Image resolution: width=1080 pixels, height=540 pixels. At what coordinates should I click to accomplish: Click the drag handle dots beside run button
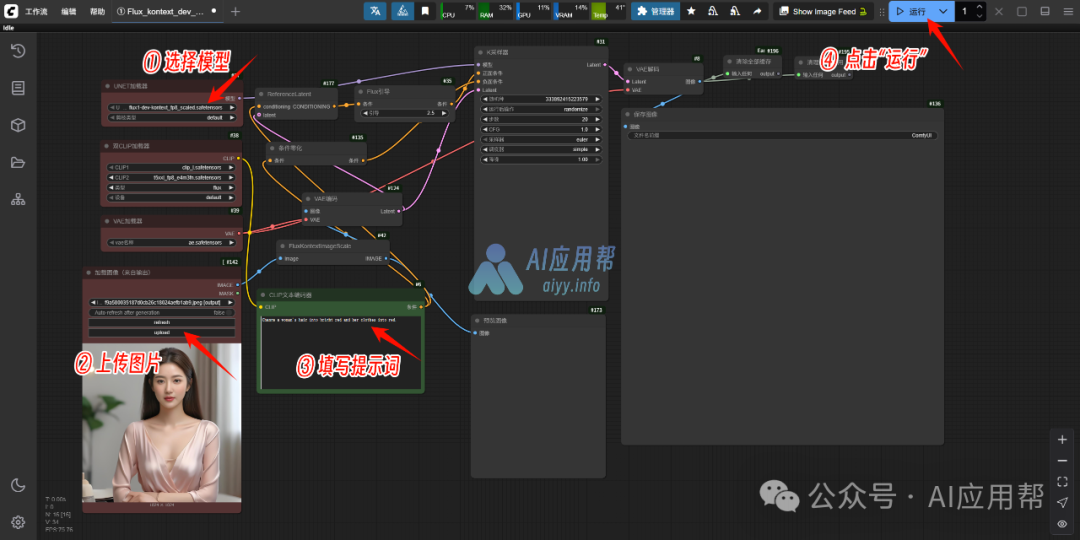point(882,12)
